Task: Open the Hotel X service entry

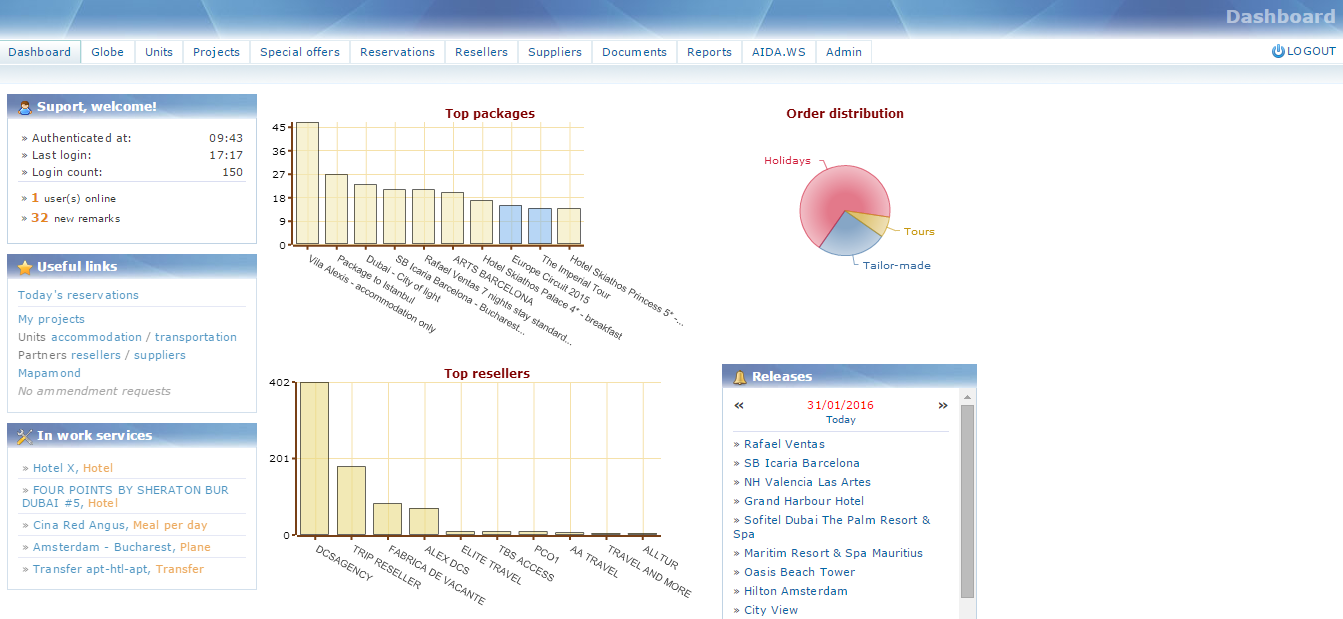Action: pos(54,468)
